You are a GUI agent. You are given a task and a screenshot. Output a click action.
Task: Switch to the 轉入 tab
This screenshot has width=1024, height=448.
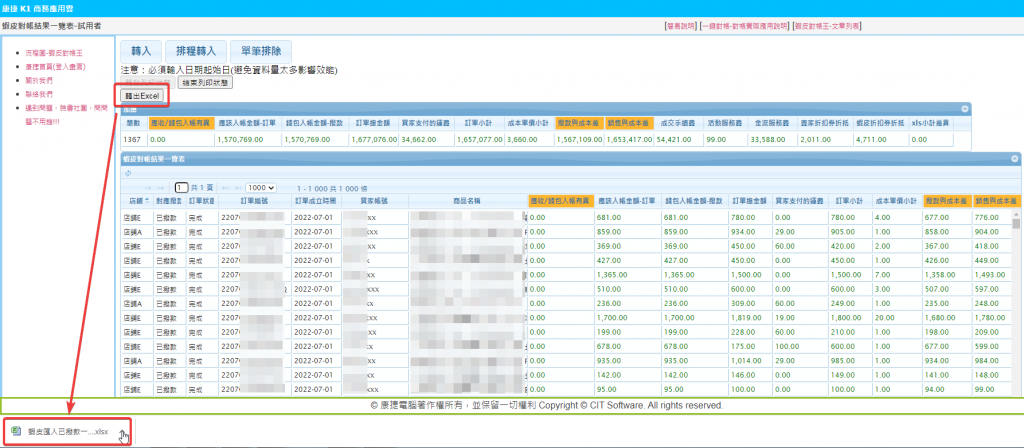click(141, 51)
